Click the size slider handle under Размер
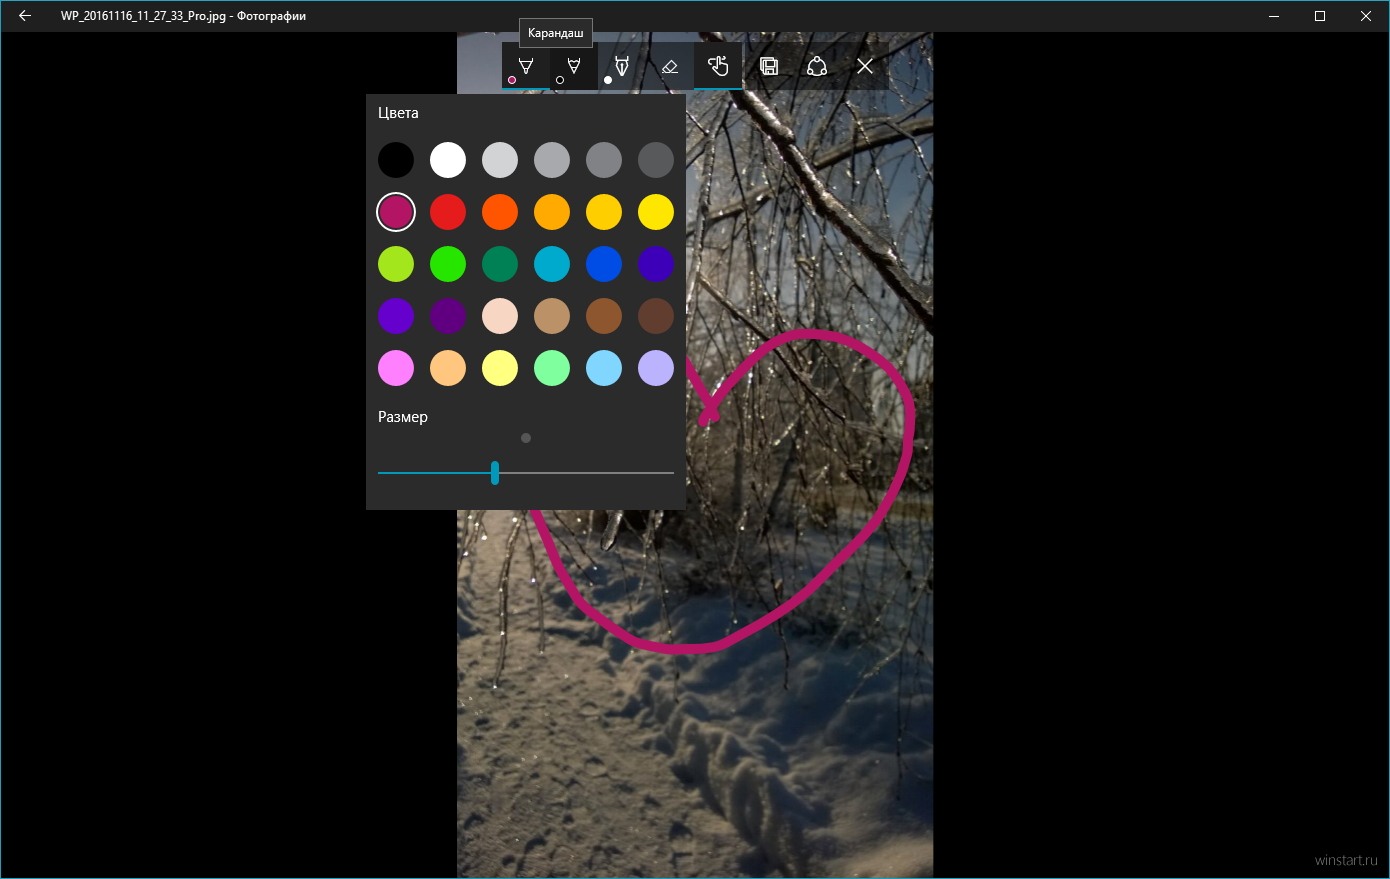 (495, 473)
